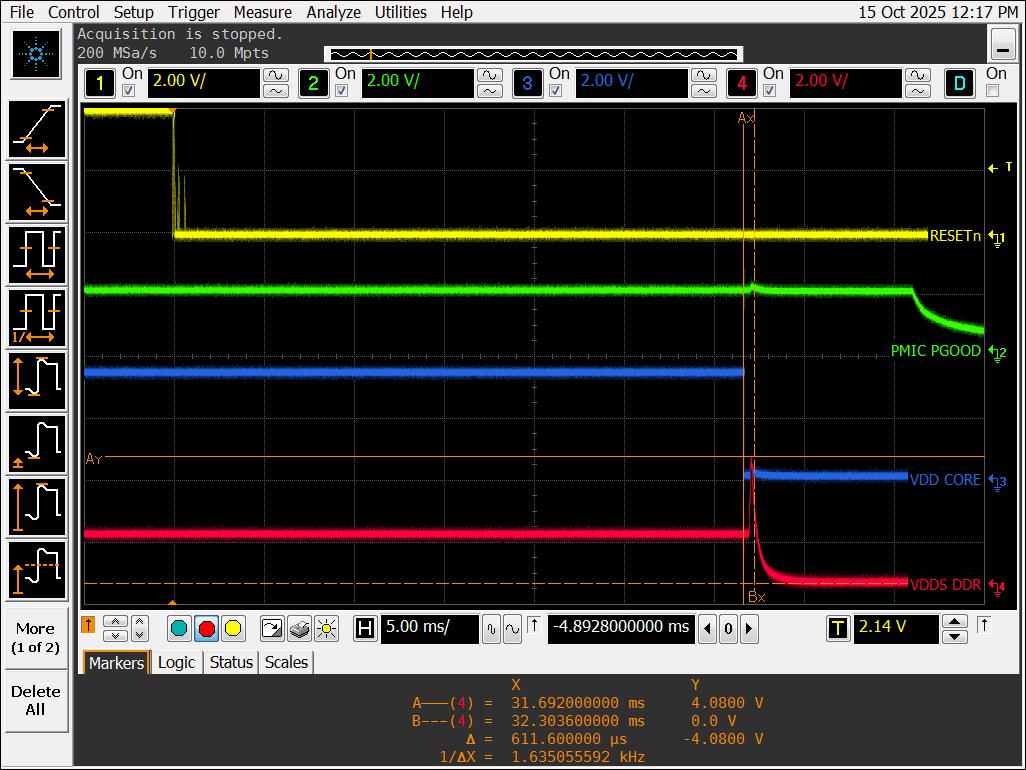This screenshot has height=770, width=1026.
Task: Open the Analyze menu
Action: tap(334, 12)
